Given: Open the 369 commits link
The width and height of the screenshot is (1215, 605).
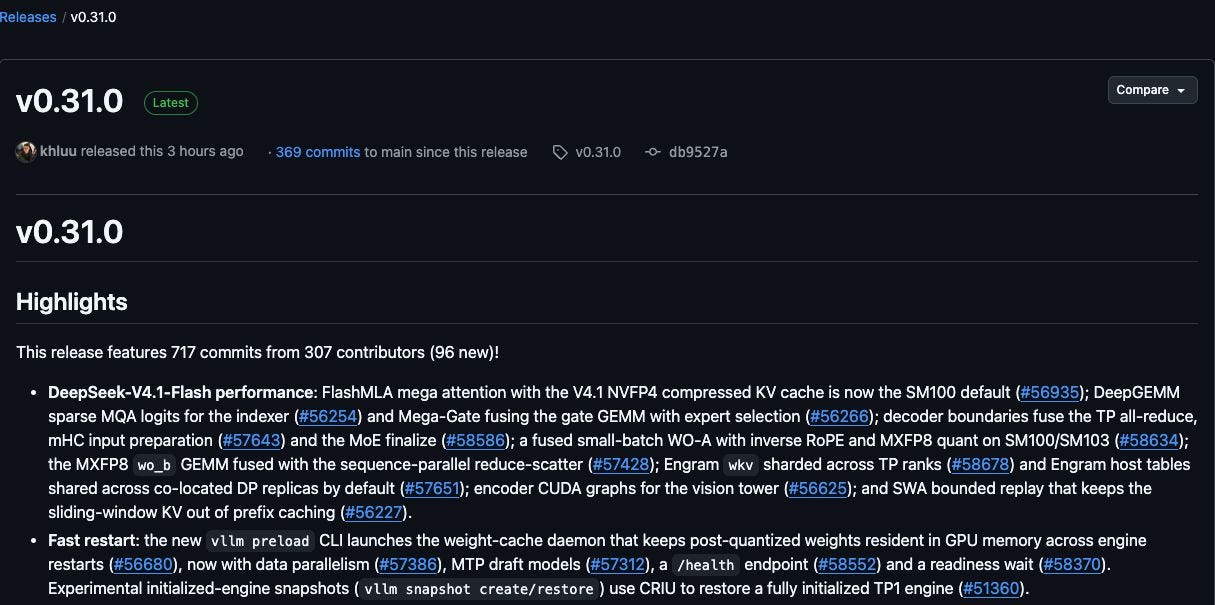Looking at the screenshot, I should [x=318, y=152].
